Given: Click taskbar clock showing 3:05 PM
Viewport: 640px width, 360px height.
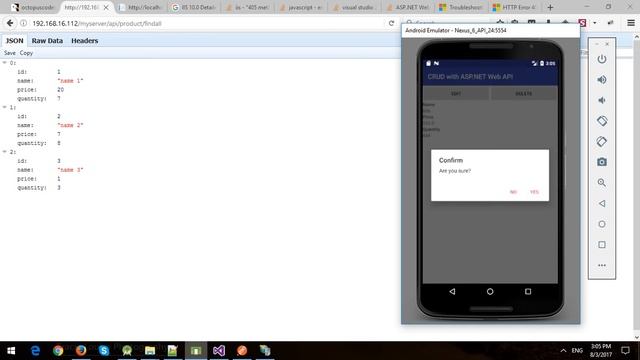Looking at the screenshot, I should coord(601,351).
